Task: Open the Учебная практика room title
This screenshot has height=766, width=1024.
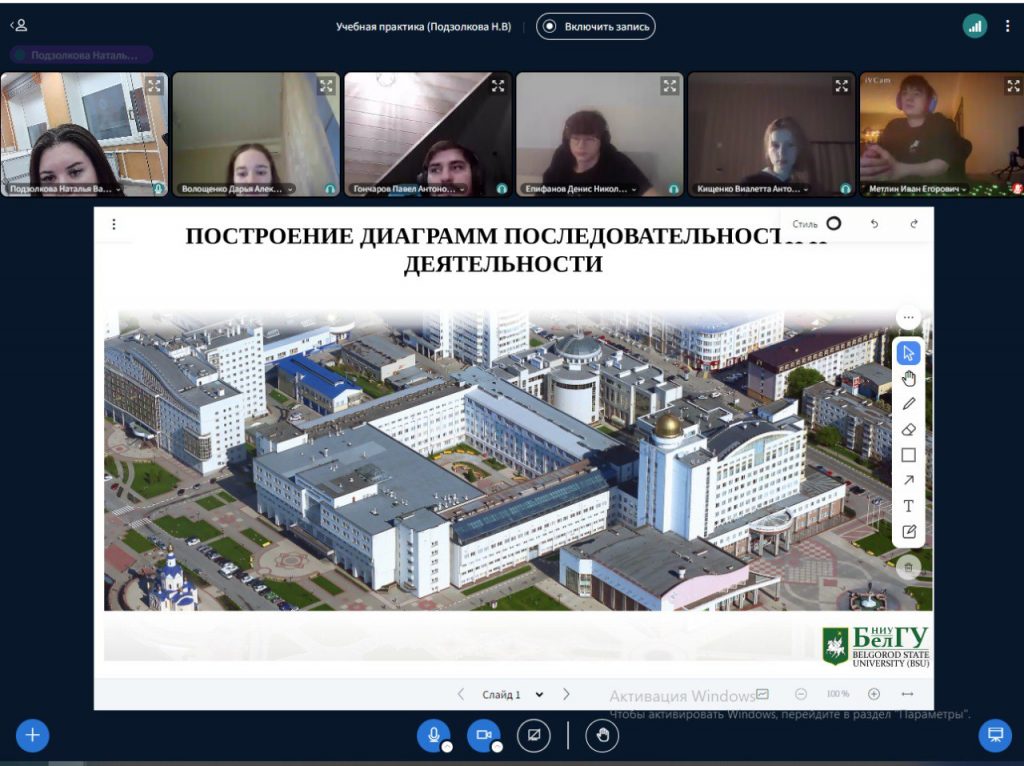Action: pyautogui.click(x=423, y=27)
